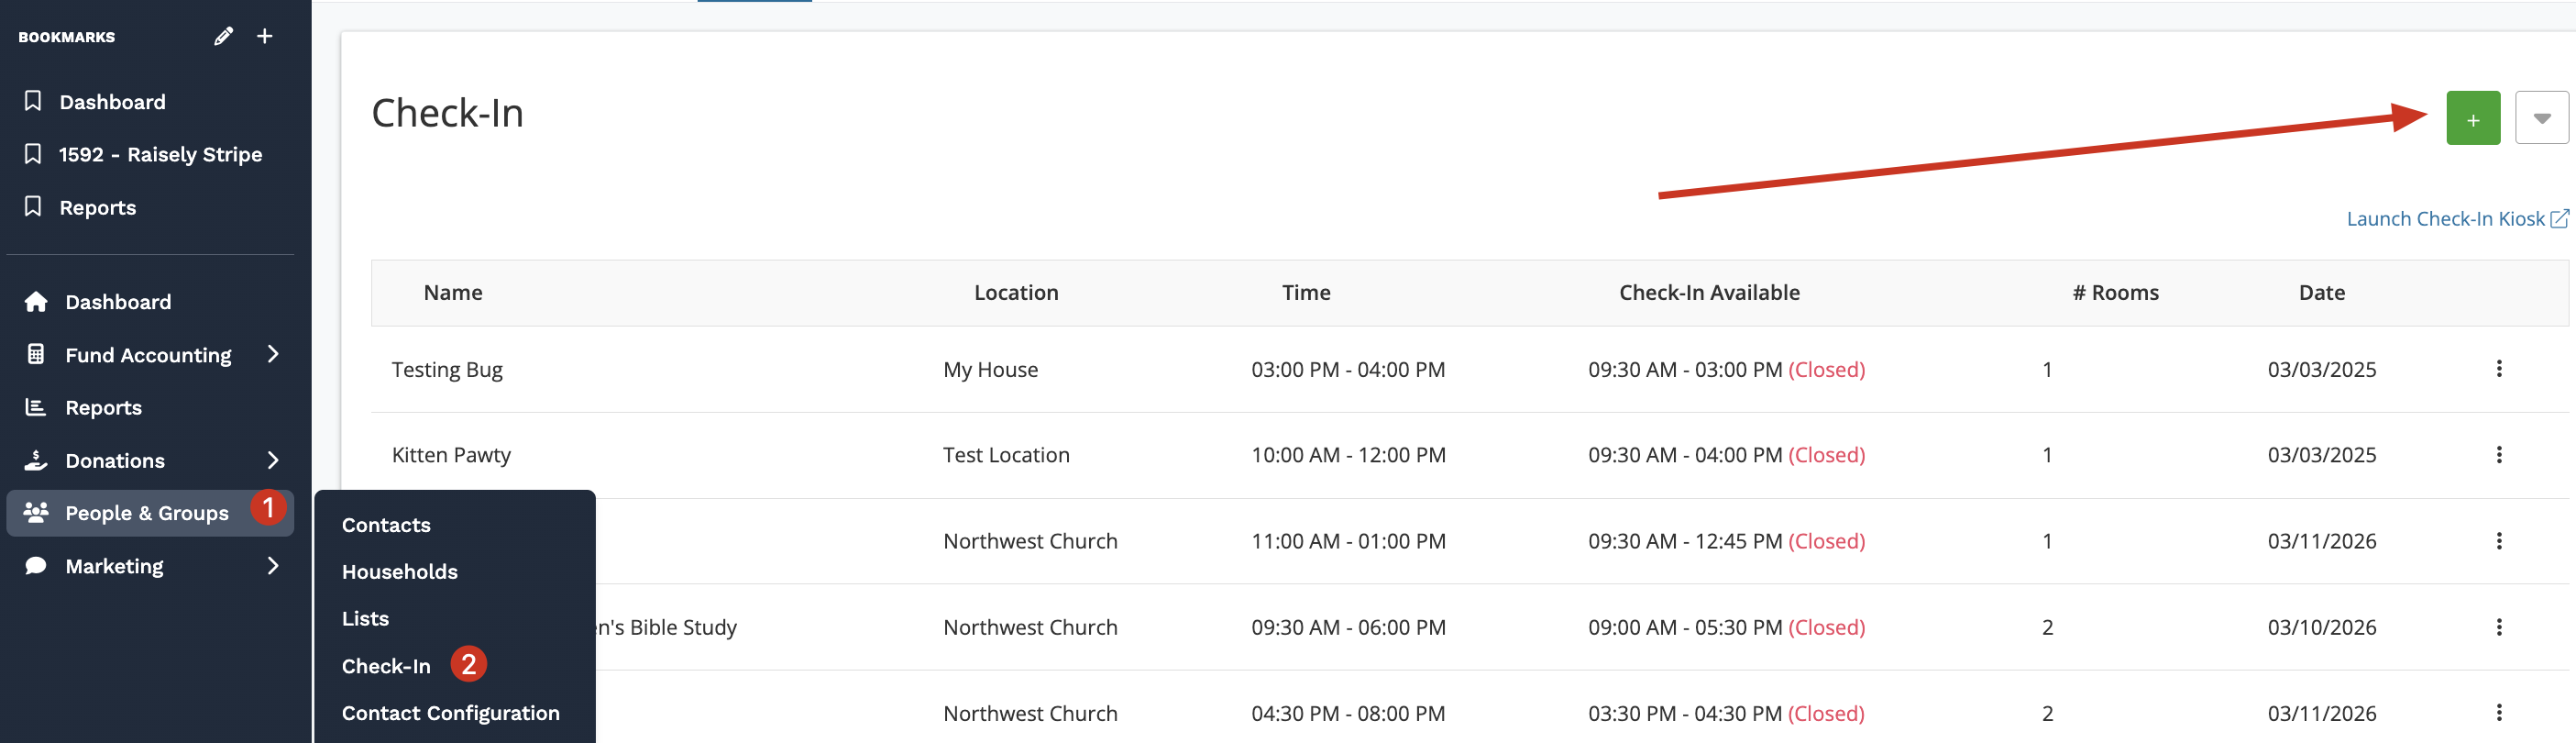This screenshot has width=2576, height=743.
Task: Open the 1592 - Raisely Stripe bookmark
Action: (x=160, y=155)
